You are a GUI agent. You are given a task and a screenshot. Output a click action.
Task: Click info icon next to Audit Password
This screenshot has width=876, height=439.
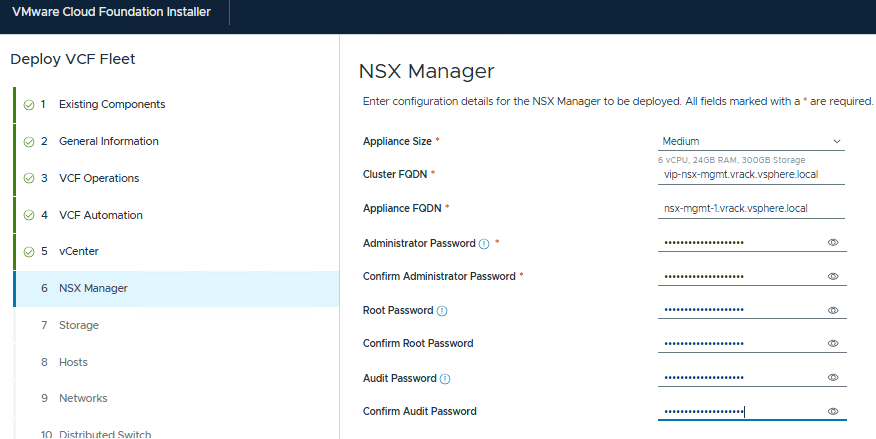445,379
